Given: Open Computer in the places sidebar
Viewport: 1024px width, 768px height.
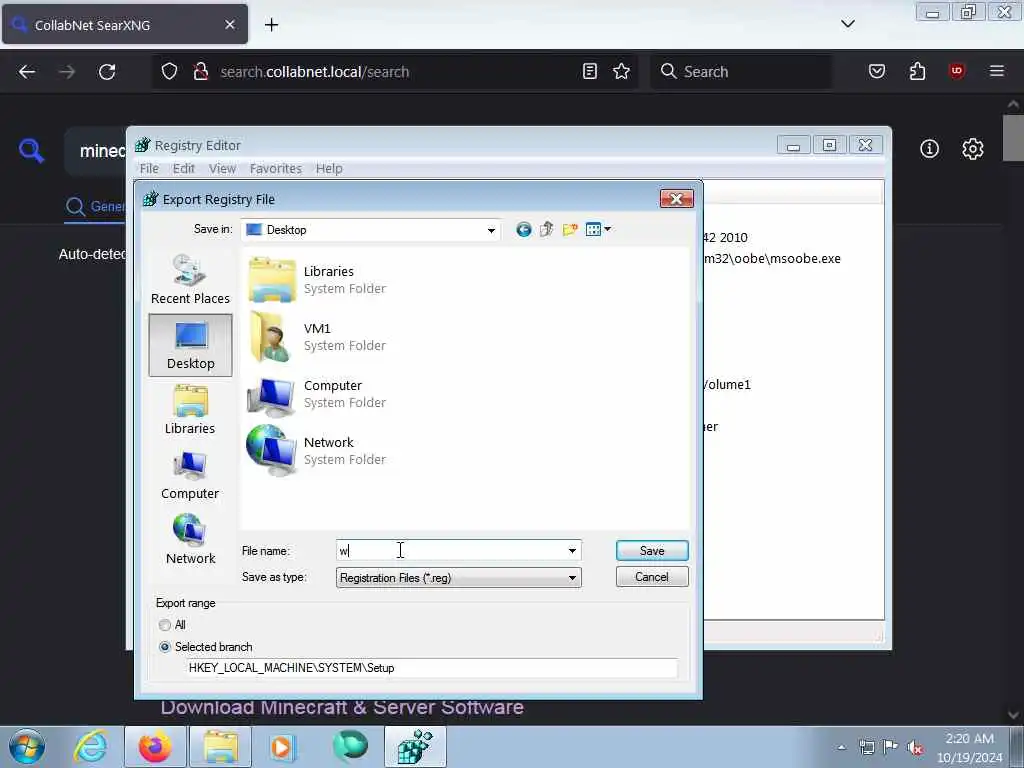Looking at the screenshot, I should click(x=190, y=475).
